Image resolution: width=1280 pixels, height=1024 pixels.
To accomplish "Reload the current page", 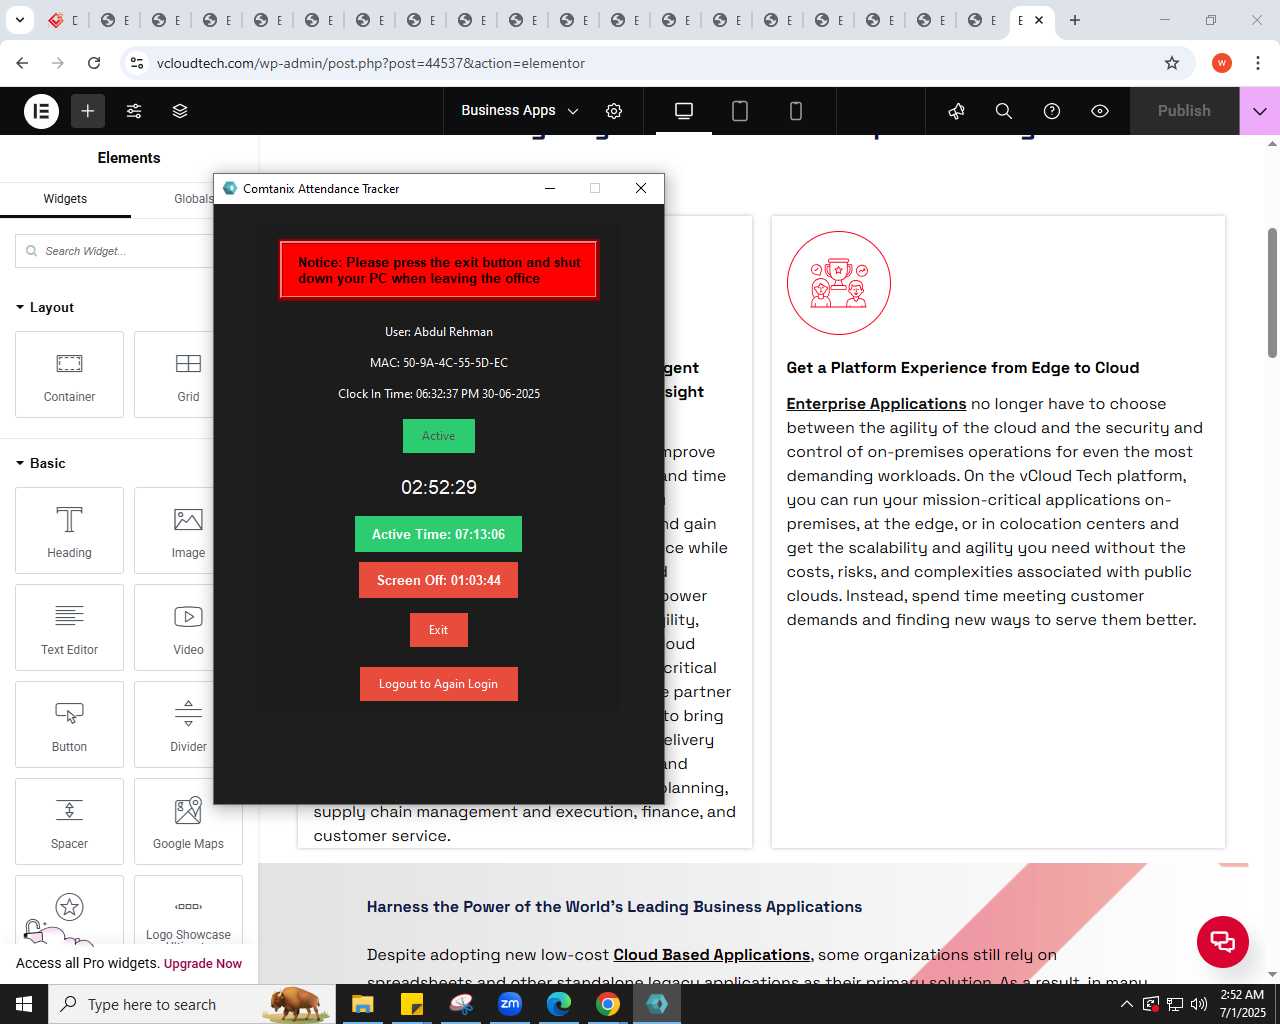I will [94, 63].
